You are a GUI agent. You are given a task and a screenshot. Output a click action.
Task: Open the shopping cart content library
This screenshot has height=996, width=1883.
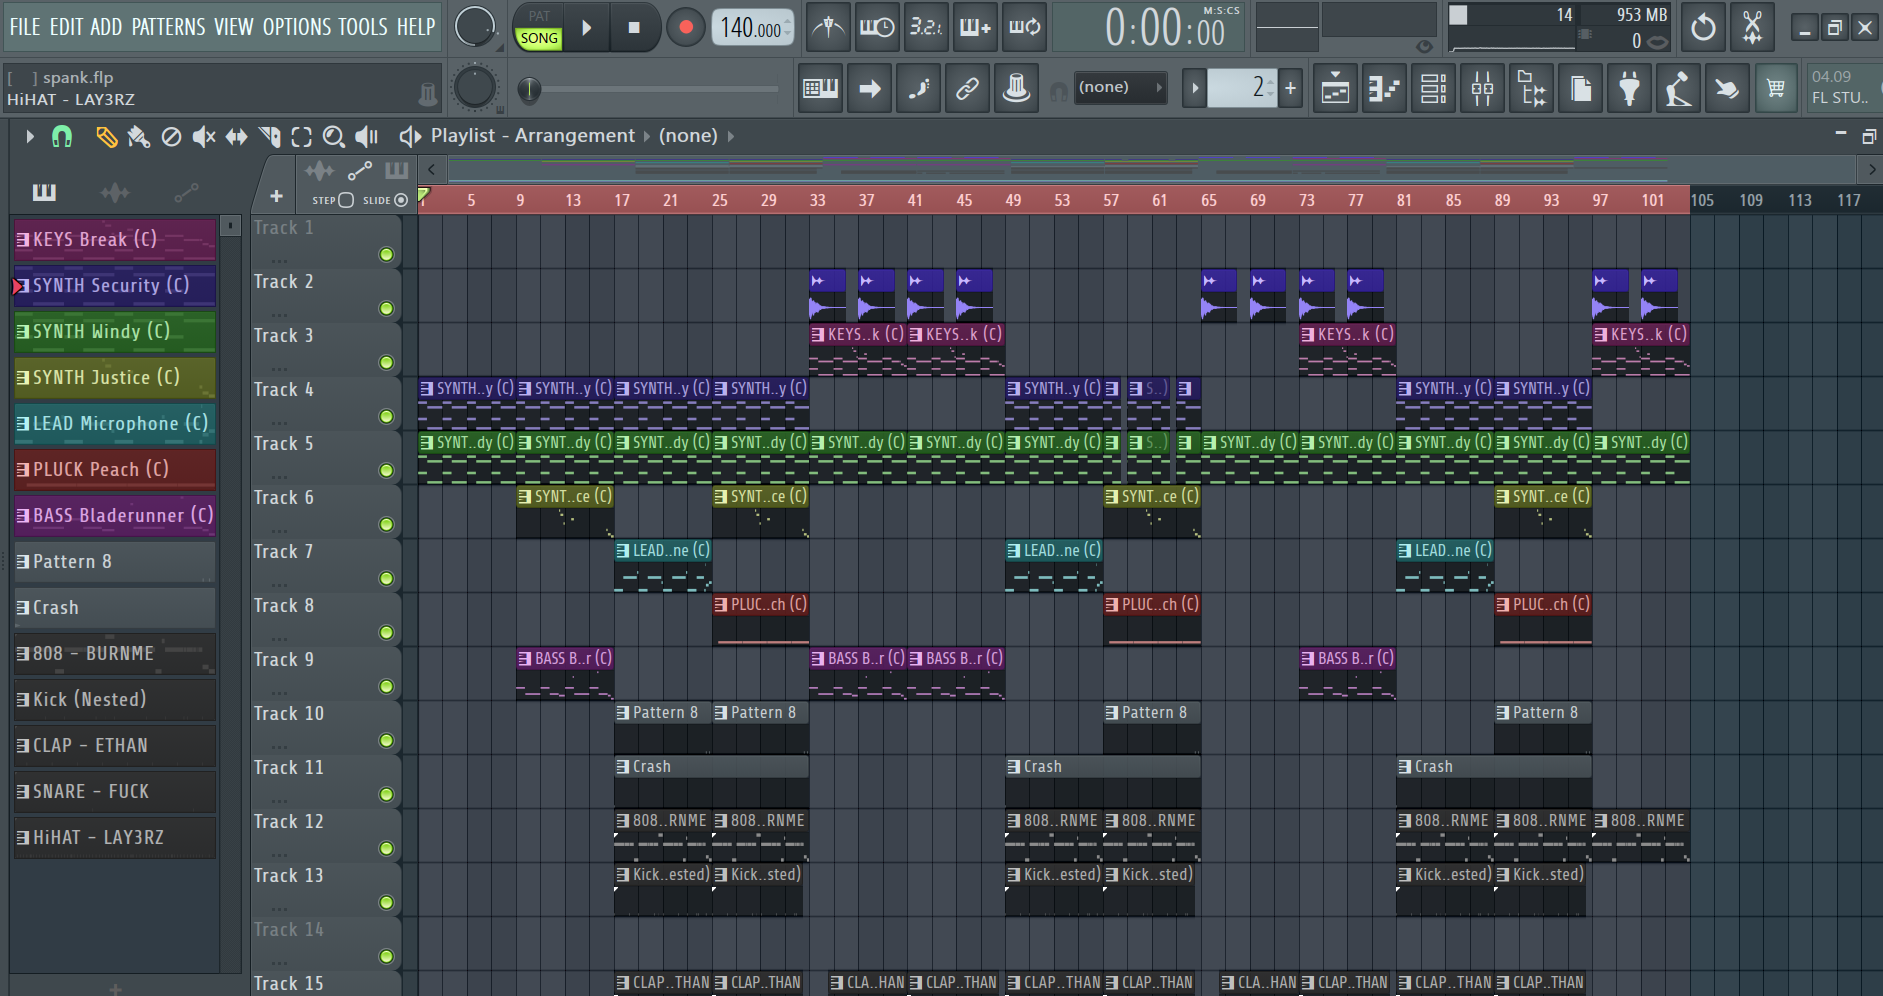(1776, 89)
